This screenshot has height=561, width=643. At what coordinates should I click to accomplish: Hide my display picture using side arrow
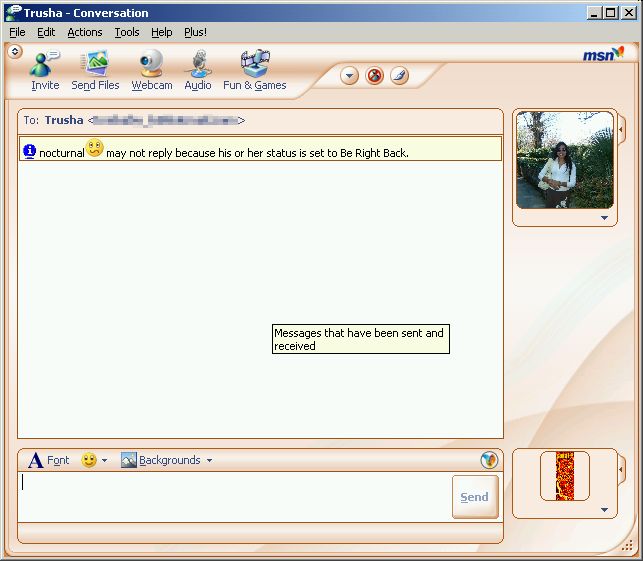coord(621,470)
